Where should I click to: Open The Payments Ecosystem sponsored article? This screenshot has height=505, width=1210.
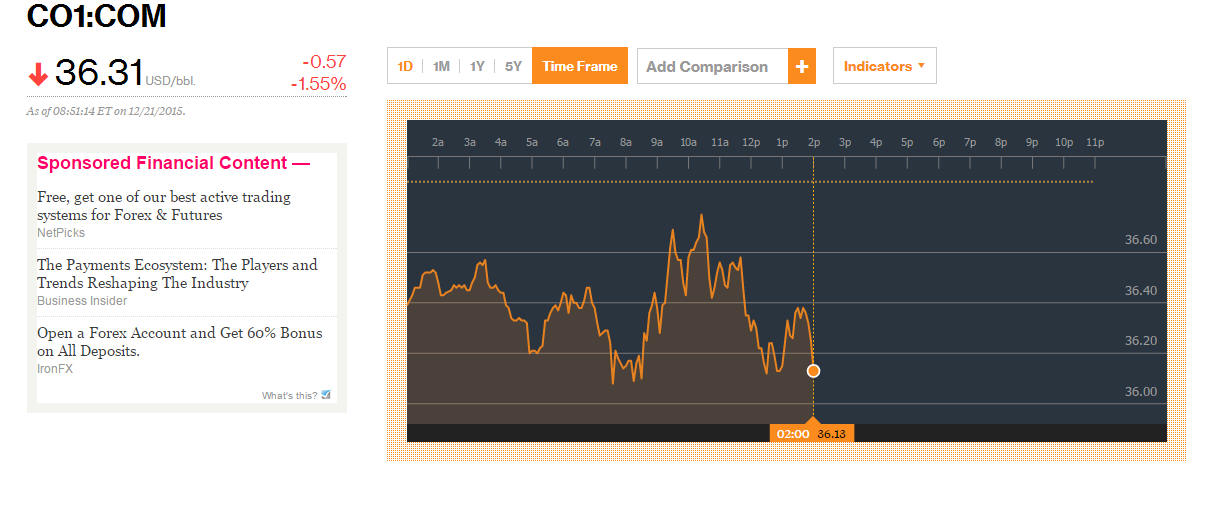click(177, 274)
